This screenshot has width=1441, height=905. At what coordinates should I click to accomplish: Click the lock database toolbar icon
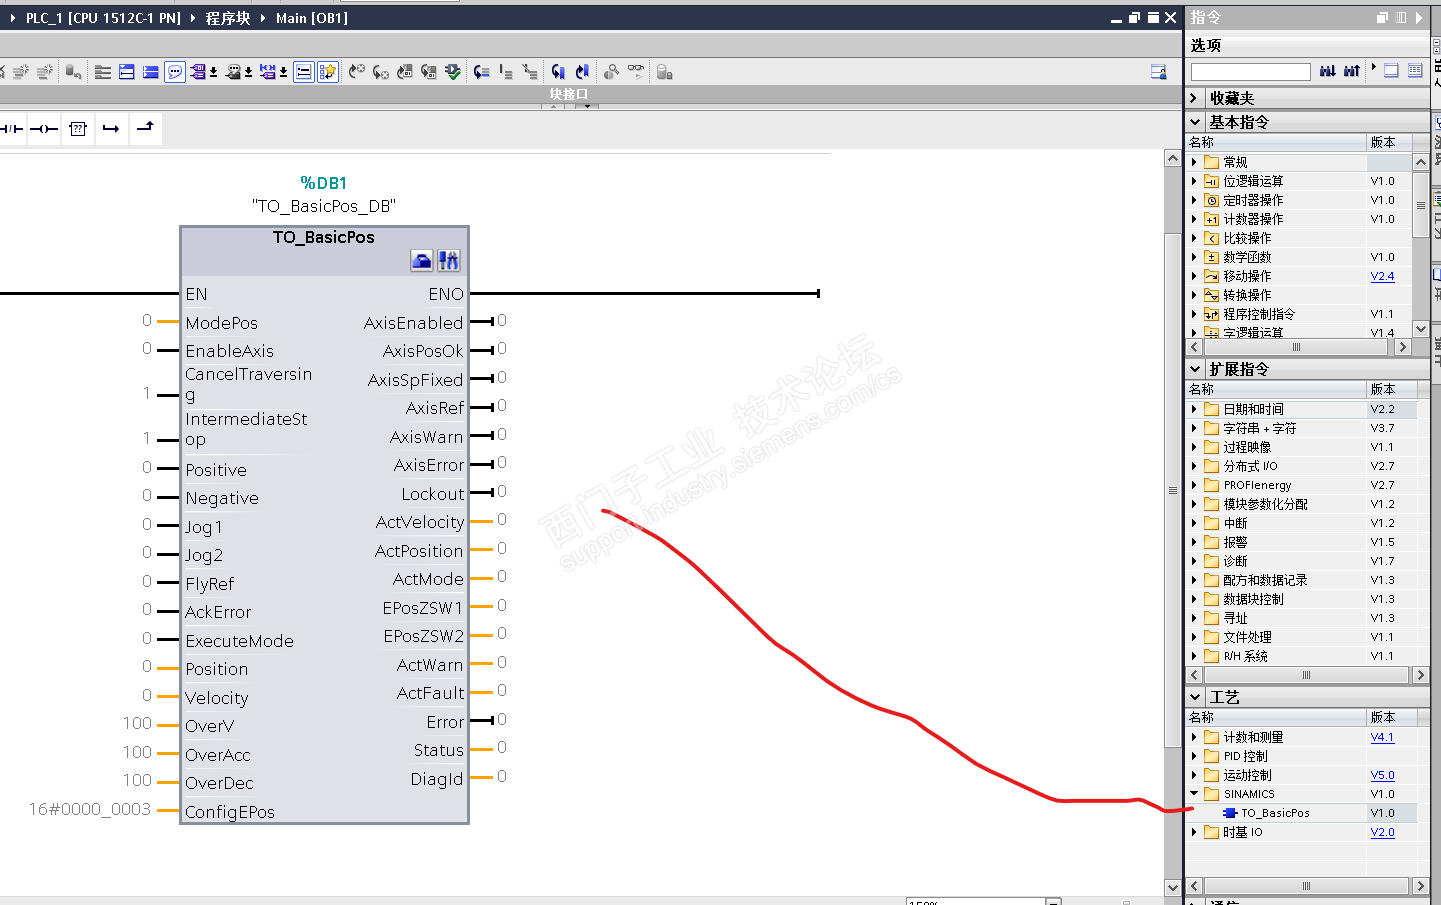[665, 72]
